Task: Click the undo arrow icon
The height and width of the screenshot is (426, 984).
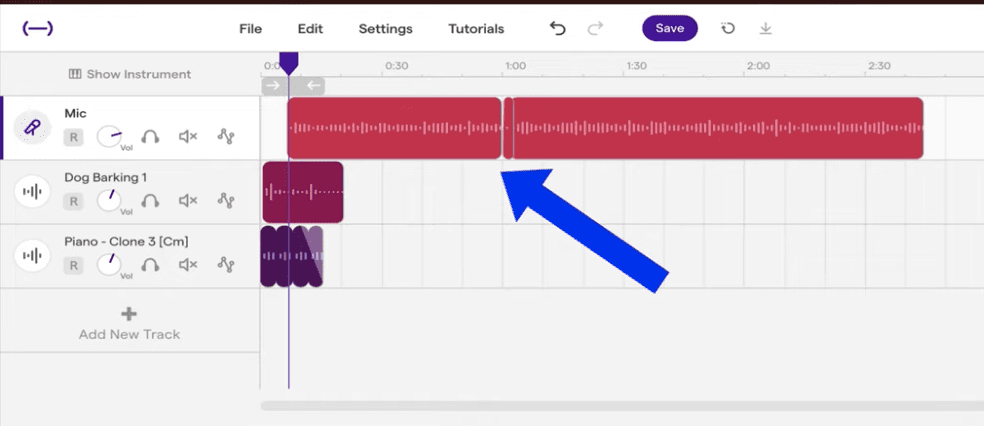Action: click(x=558, y=29)
